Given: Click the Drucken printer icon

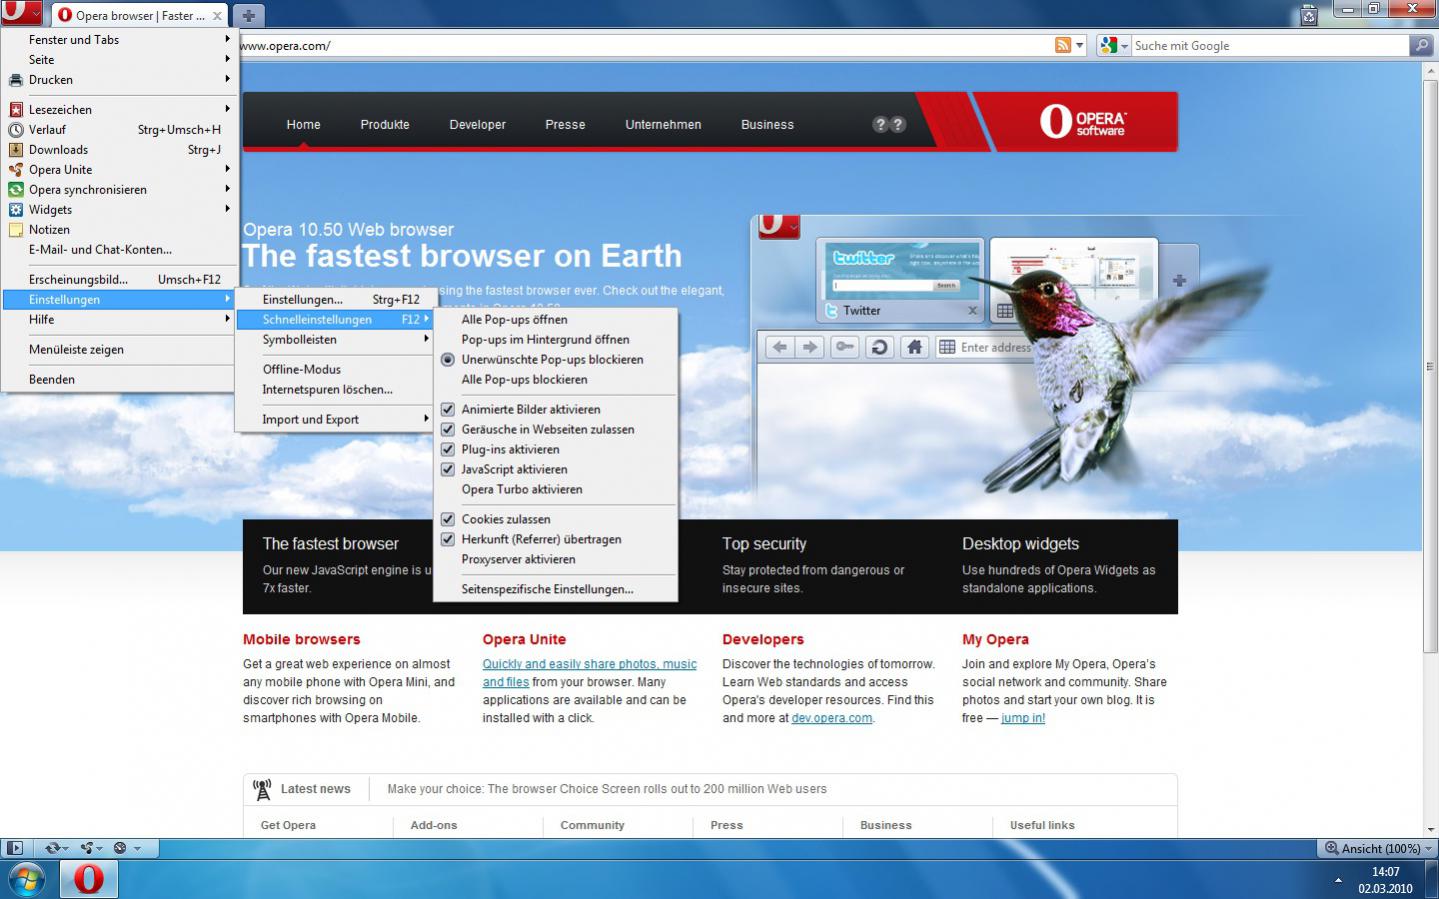Looking at the screenshot, I should pyautogui.click(x=15, y=80).
